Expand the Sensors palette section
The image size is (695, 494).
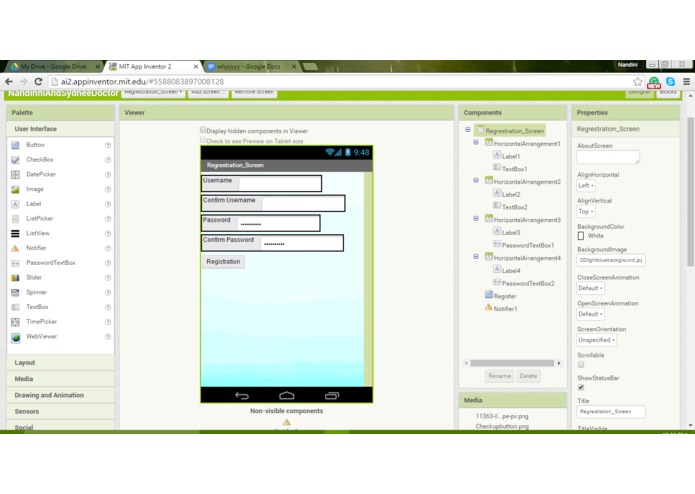61,412
